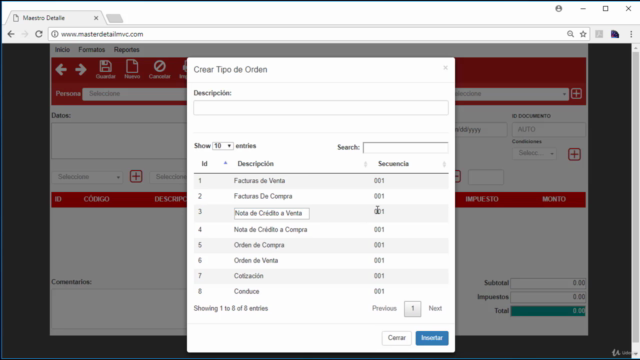Image resolution: width=640 pixels, height=360 pixels.
Task: Click the Comentarios text area
Action: point(118,308)
